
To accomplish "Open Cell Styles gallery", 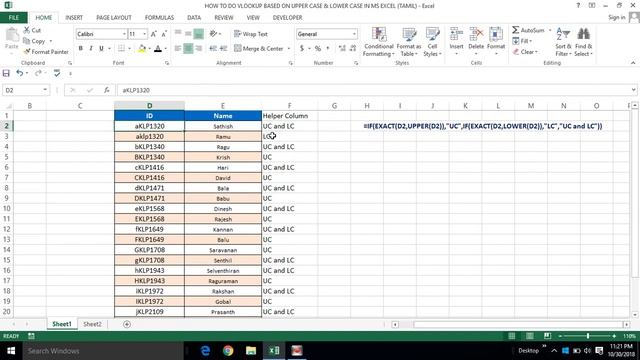I will 432,42.
